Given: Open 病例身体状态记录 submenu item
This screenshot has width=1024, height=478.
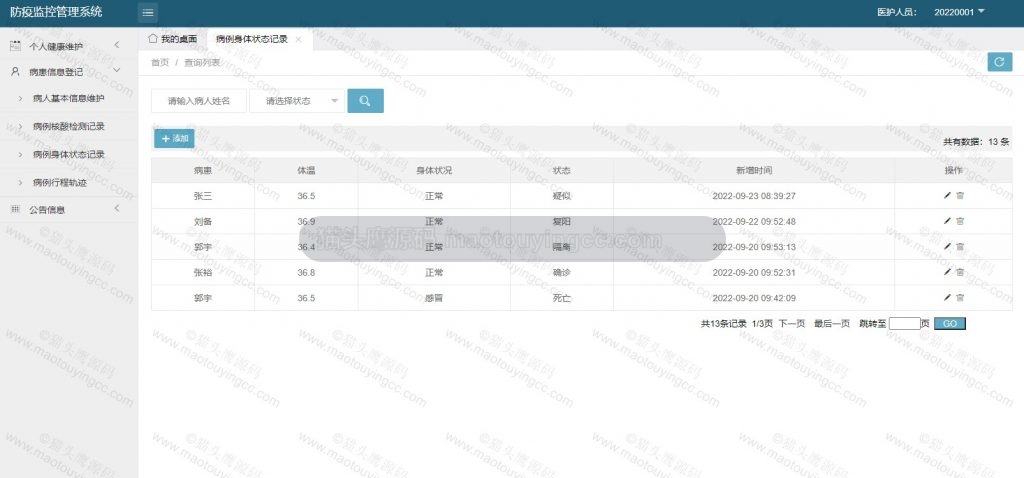Looking at the screenshot, I should (x=69, y=154).
